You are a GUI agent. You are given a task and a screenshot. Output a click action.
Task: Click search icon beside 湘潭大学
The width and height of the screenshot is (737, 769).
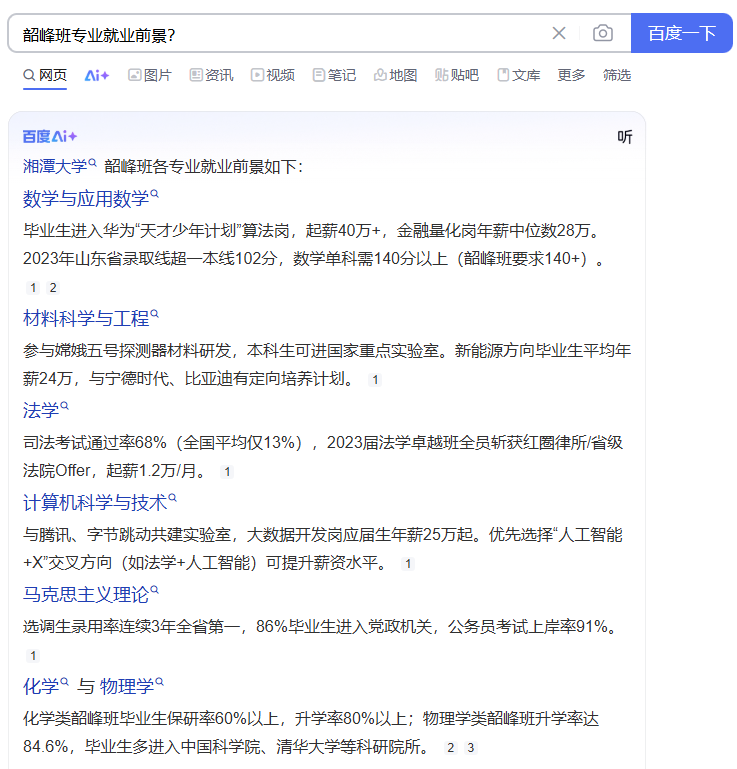[92, 162]
